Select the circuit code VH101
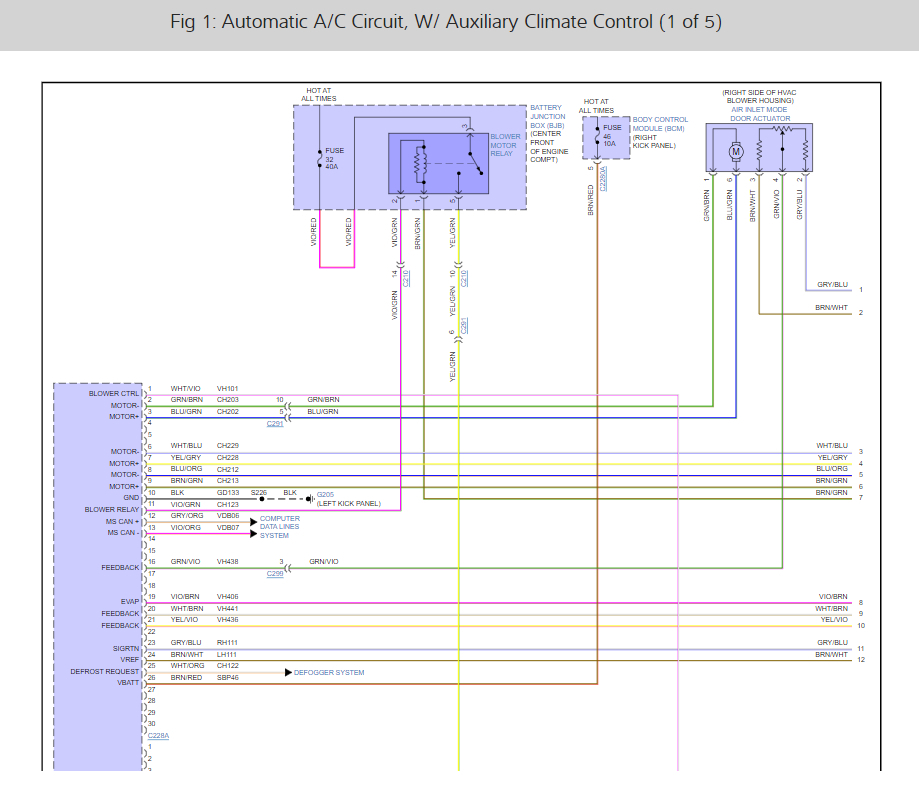919x798 pixels. pos(227,388)
